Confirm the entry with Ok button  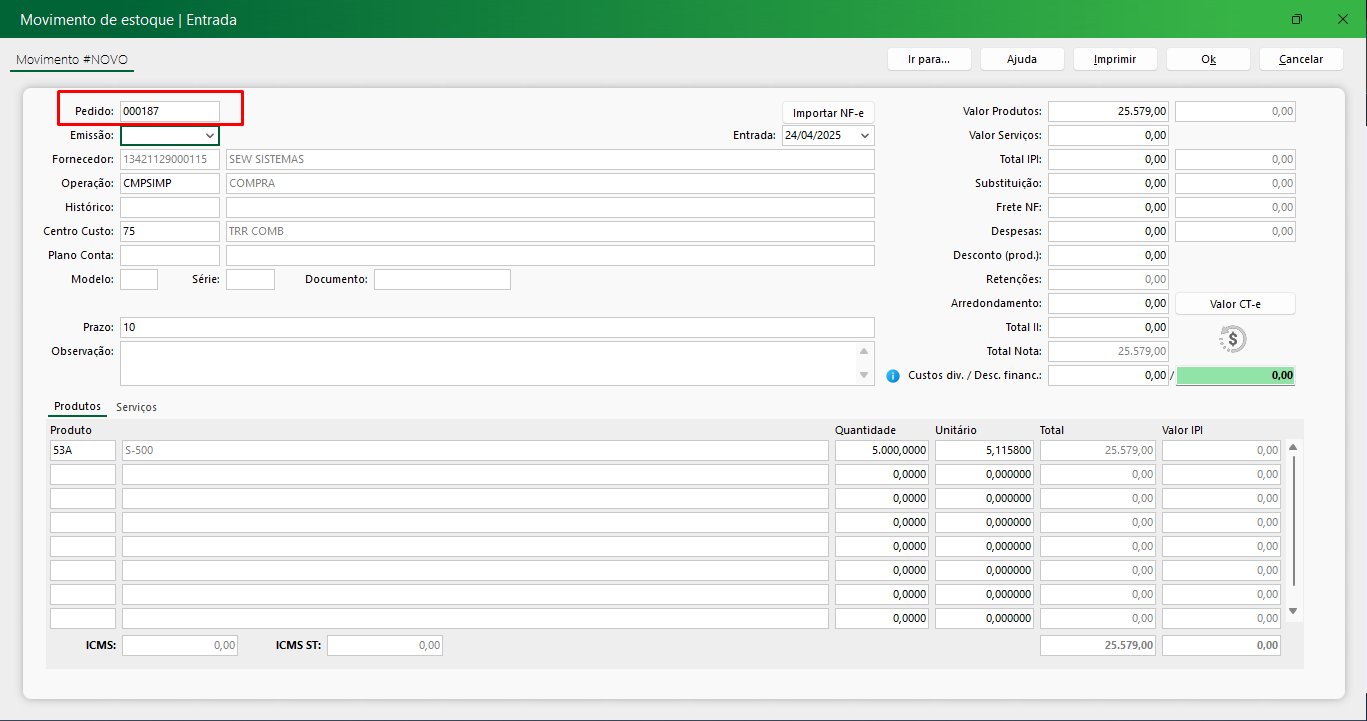(1207, 59)
